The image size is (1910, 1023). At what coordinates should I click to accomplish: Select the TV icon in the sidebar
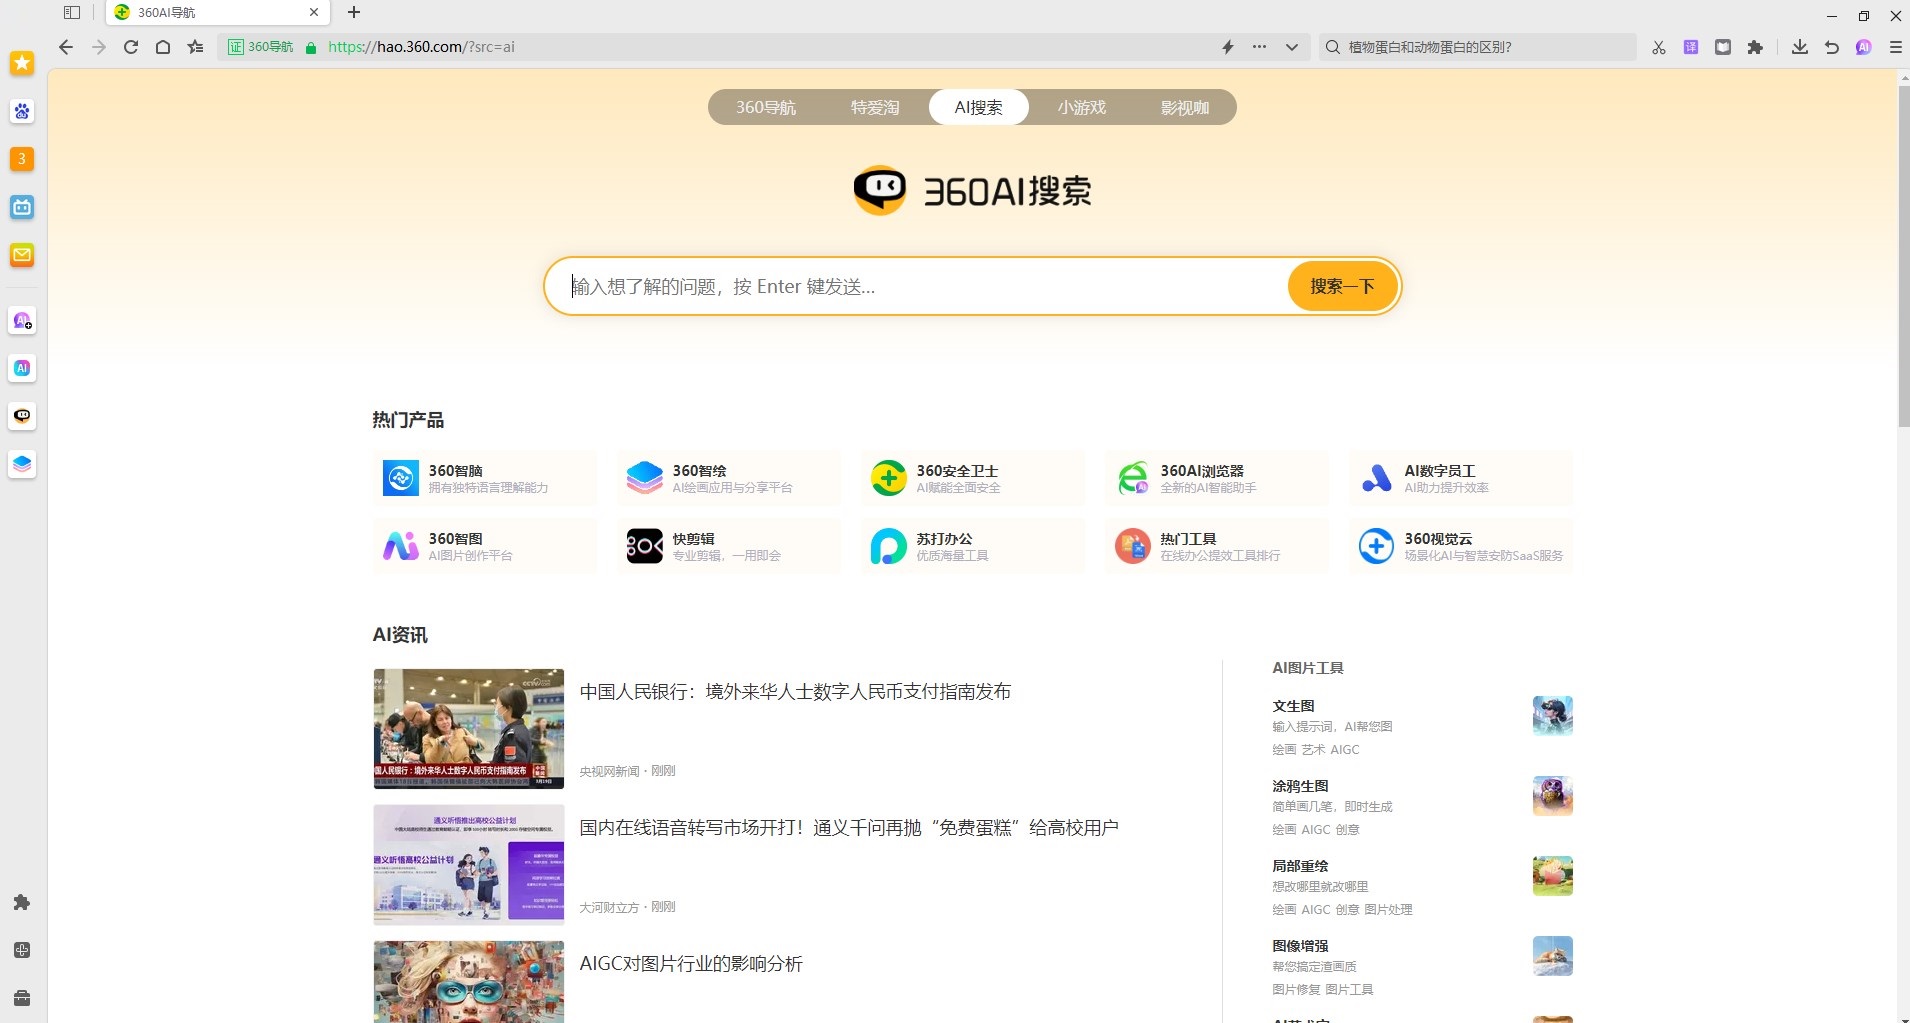(22, 207)
